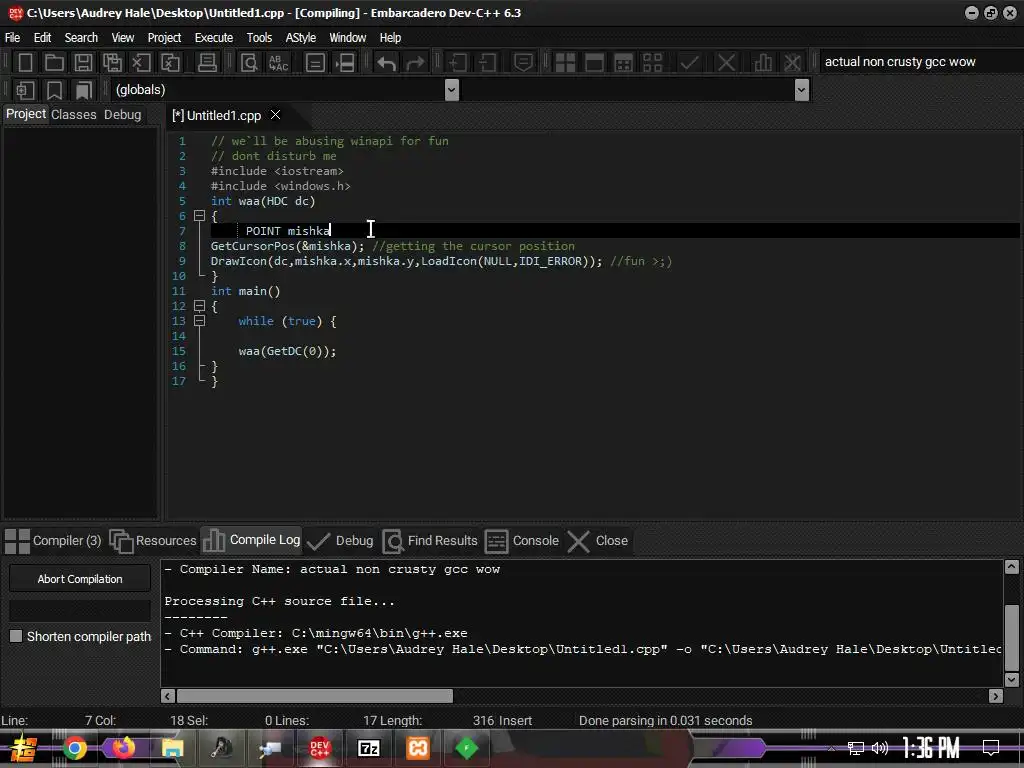Close the Untitled1.cpp editor tab
This screenshot has width=1024, height=768.
tap(276, 115)
